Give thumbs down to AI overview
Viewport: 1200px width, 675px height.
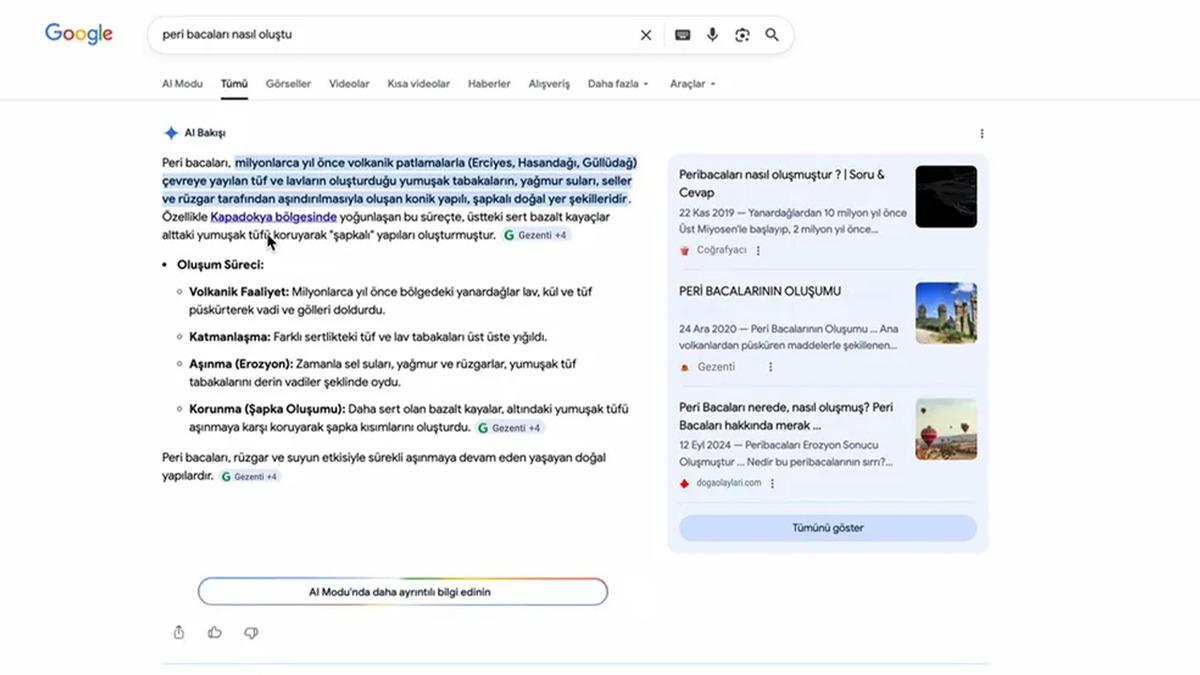click(x=251, y=632)
